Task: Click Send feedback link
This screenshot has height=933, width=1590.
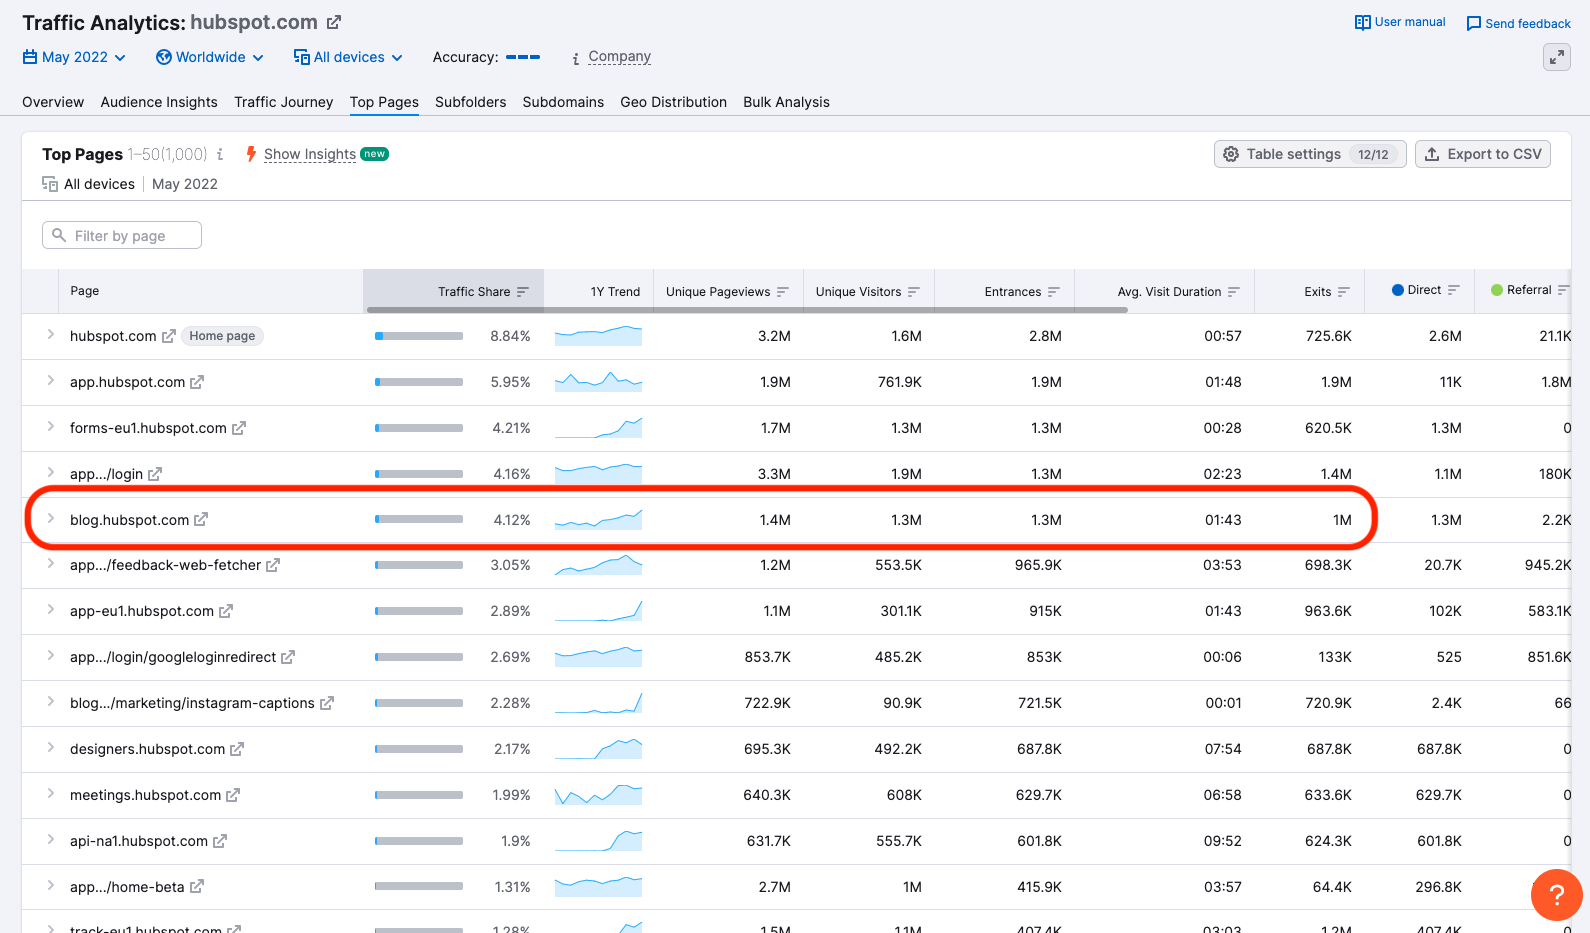Action: point(1528,24)
